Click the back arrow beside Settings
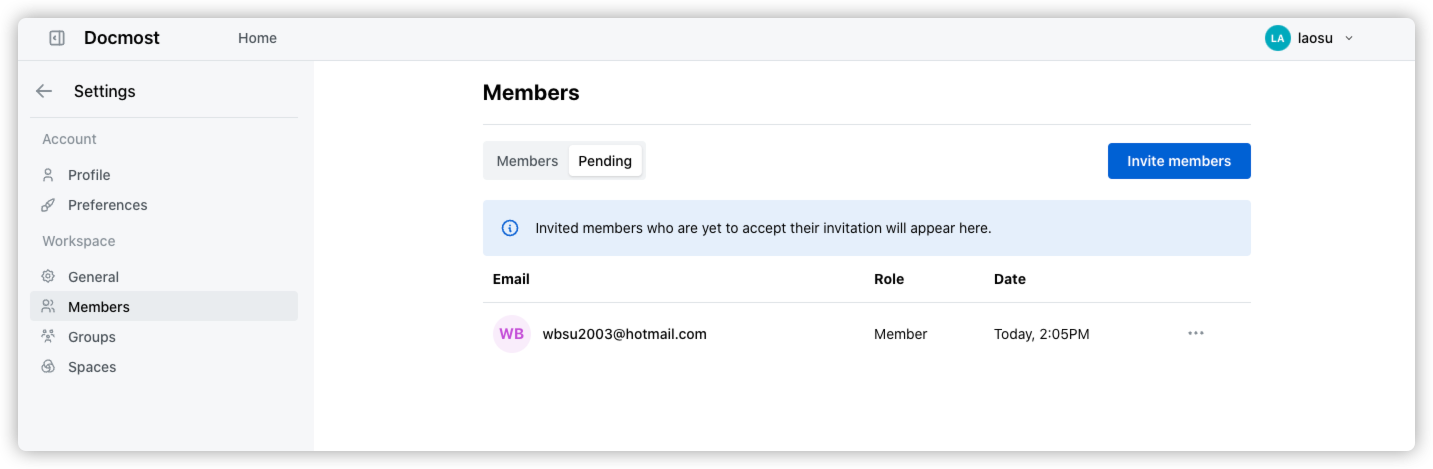Viewport: 1433px width, 469px height. 44,91
